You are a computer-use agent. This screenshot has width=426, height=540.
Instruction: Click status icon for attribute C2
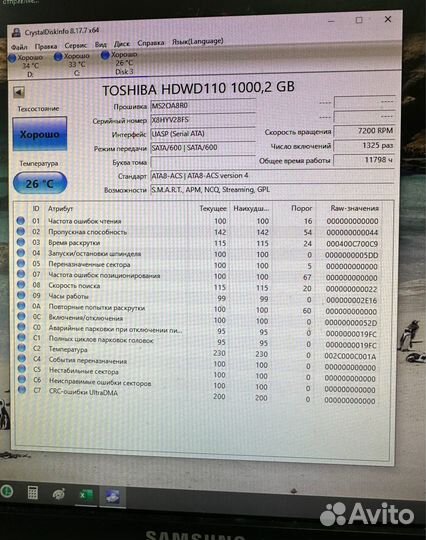22,348
